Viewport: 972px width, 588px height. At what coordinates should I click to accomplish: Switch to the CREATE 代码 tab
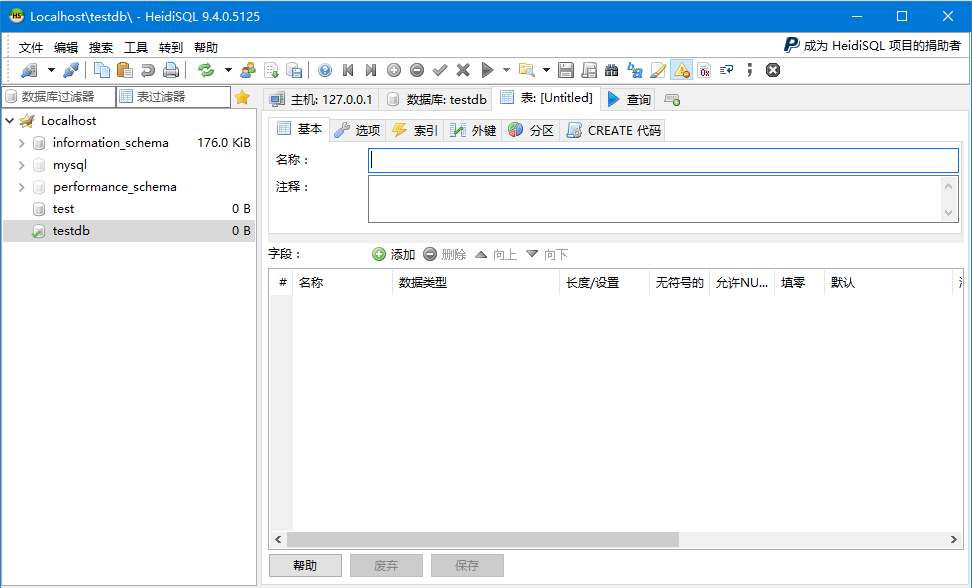click(x=613, y=130)
